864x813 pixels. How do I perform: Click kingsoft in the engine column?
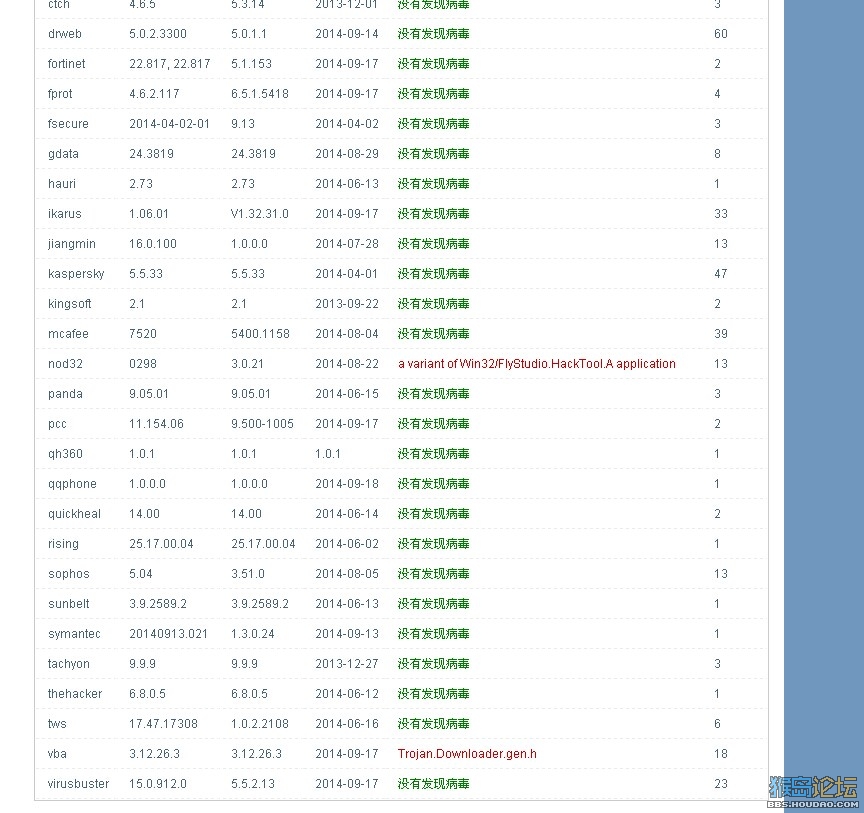point(69,304)
